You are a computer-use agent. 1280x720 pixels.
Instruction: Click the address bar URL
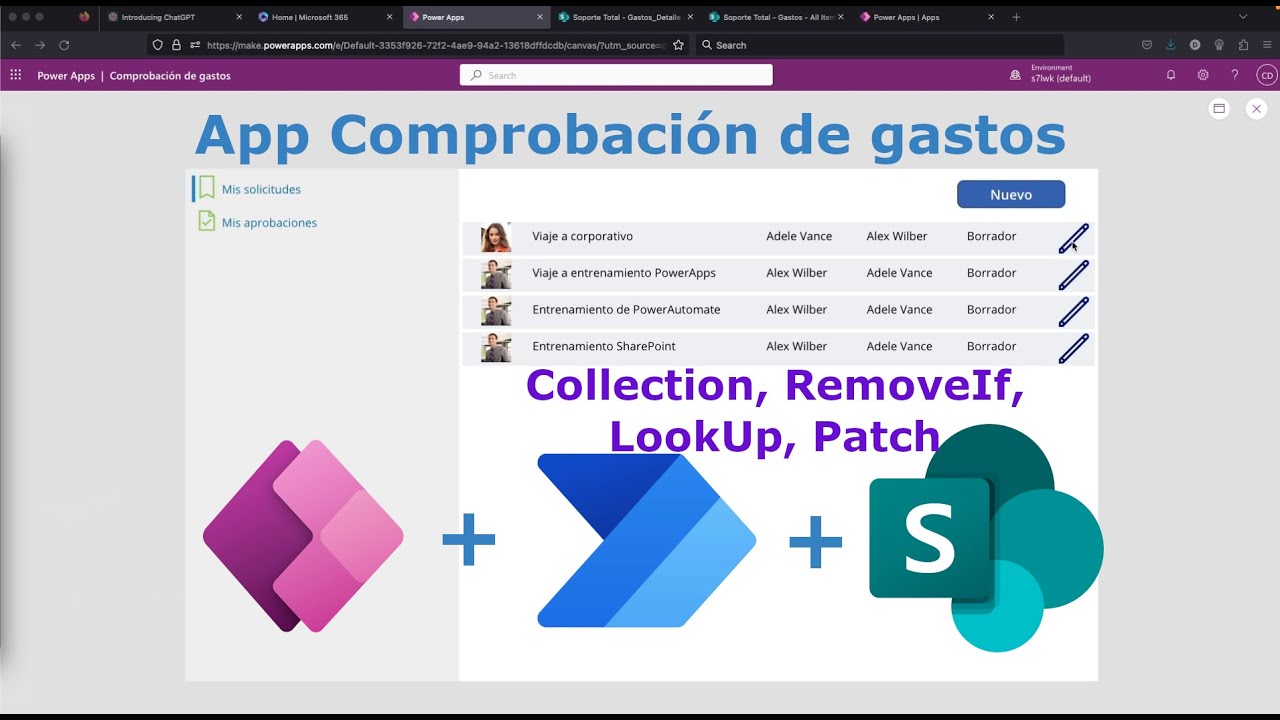tap(436, 45)
